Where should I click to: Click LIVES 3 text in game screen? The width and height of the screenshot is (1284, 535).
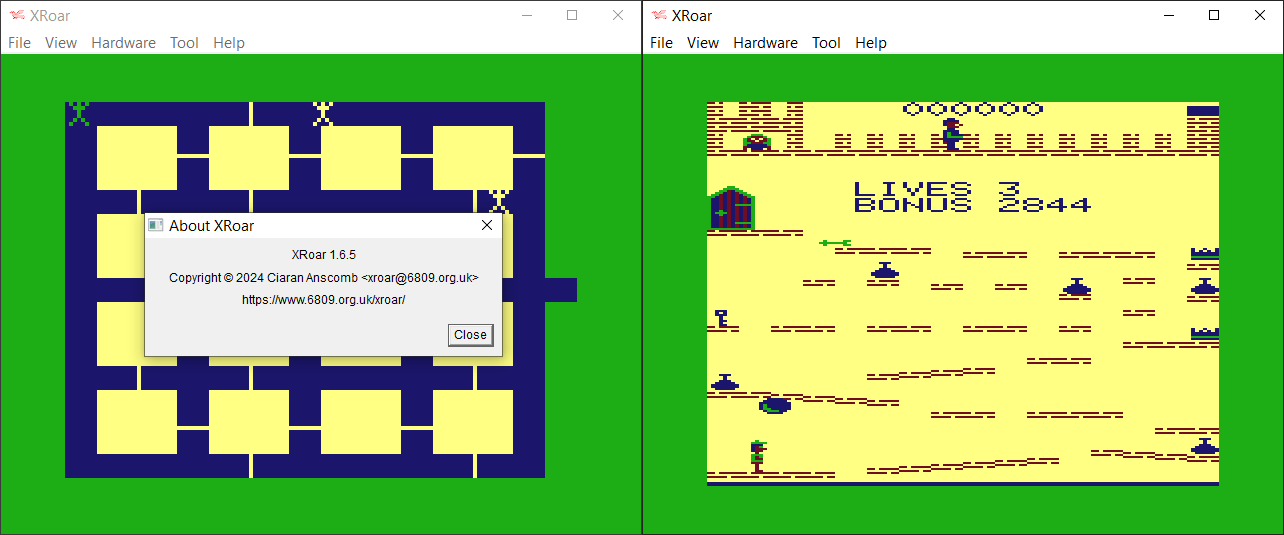936,188
